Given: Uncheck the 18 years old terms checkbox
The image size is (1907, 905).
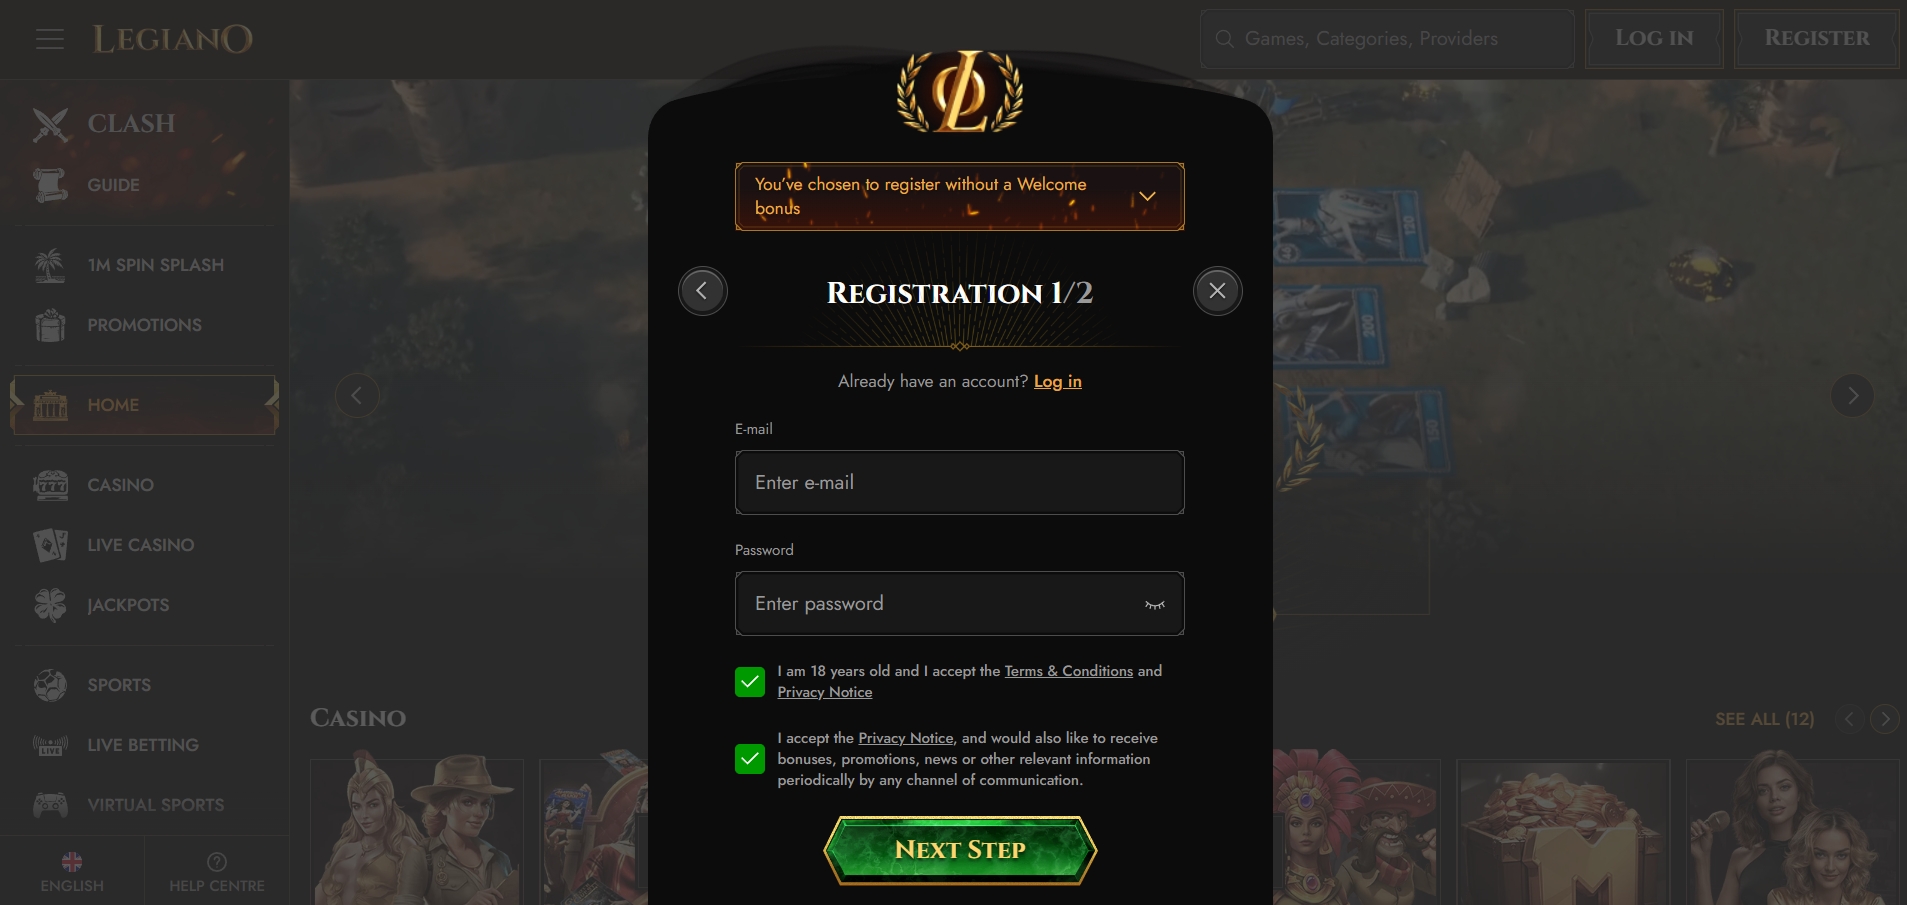Looking at the screenshot, I should click(750, 682).
